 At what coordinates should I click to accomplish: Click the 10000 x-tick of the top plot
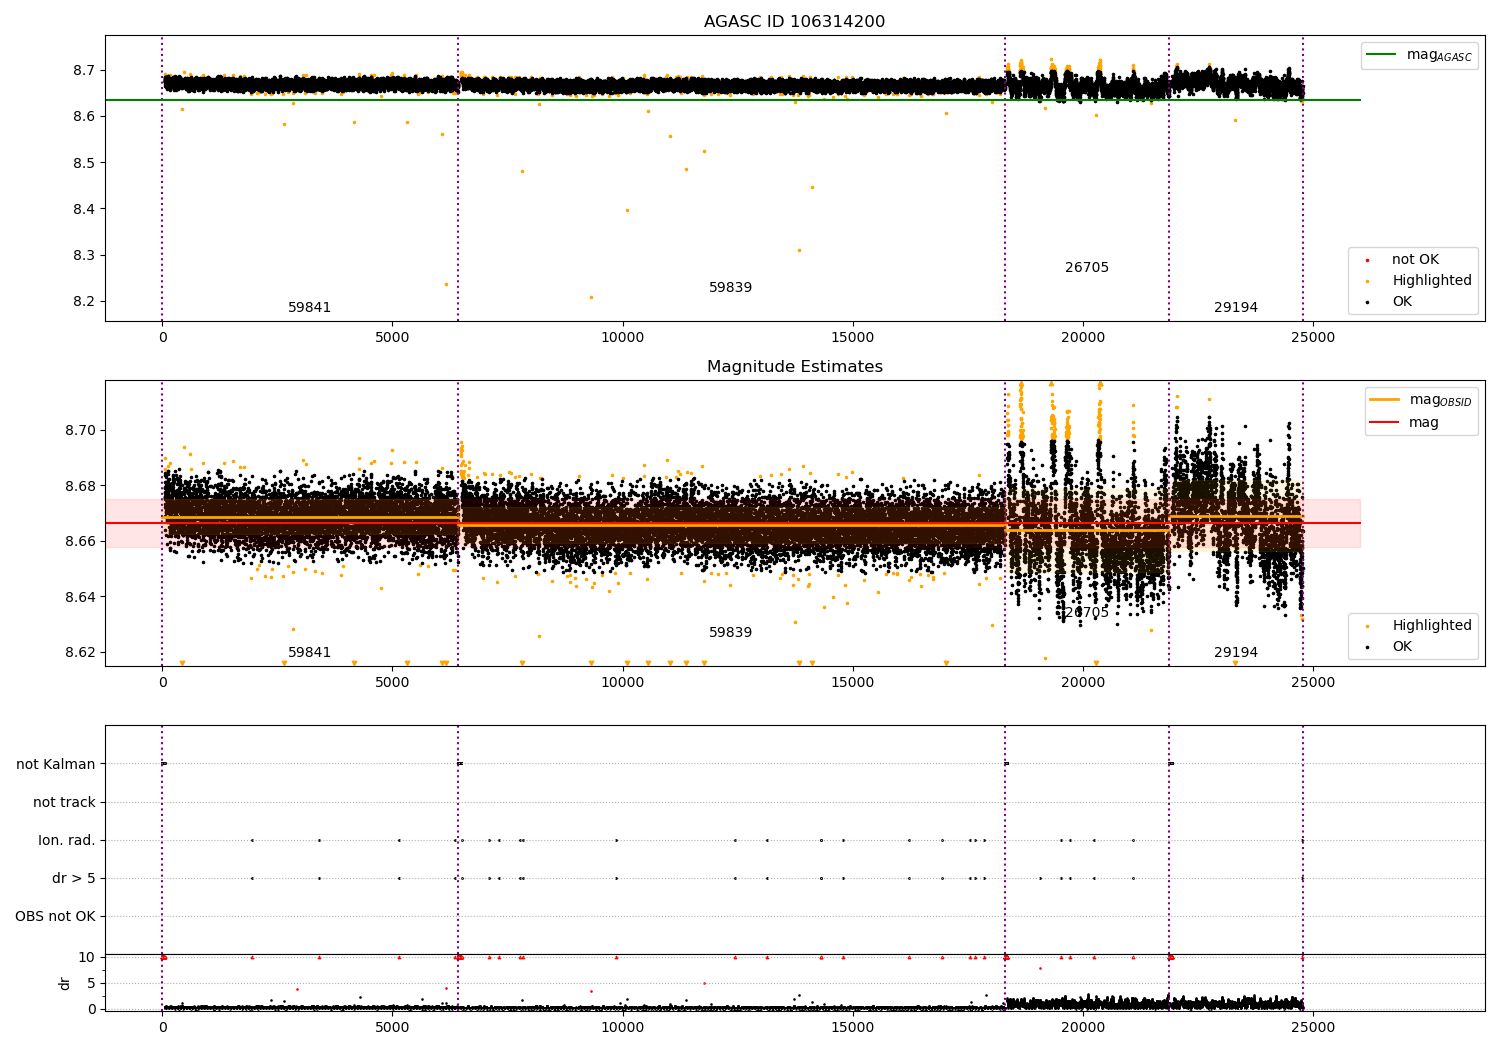coord(622,338)
